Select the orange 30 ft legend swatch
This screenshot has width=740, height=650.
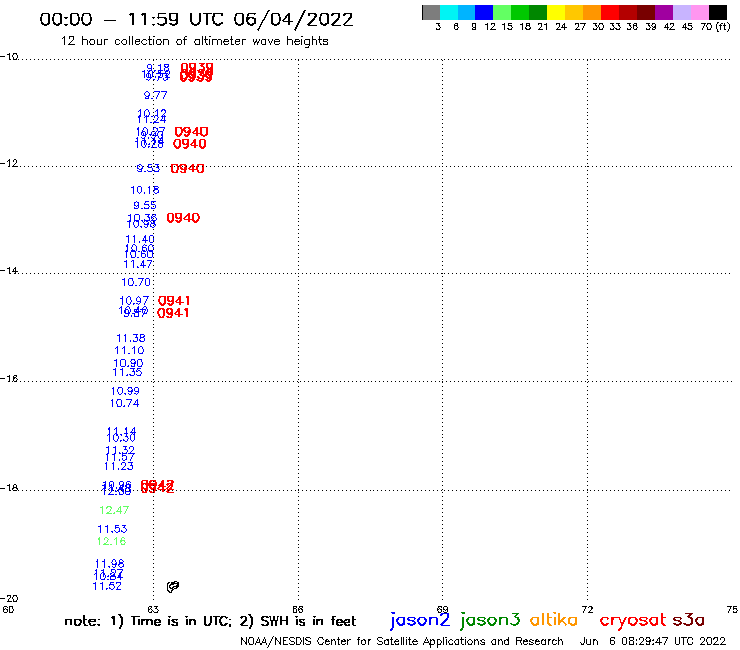coord(592,12)
